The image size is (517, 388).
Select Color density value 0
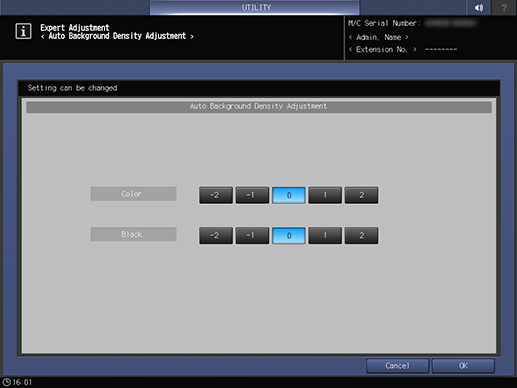[289, 195]
